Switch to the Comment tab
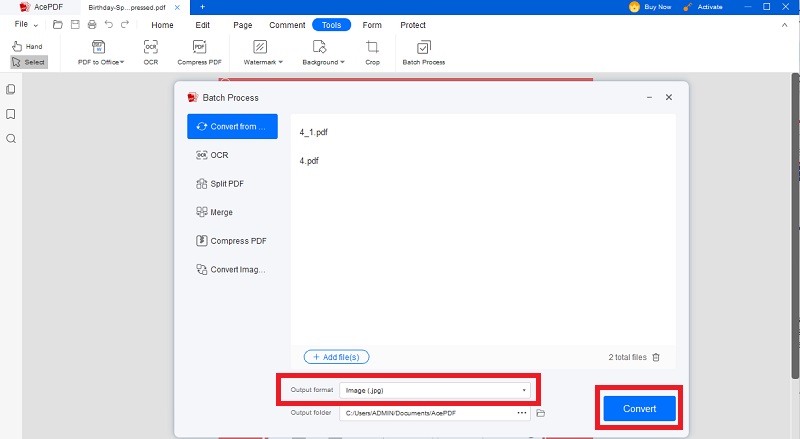 coord(287,25)
